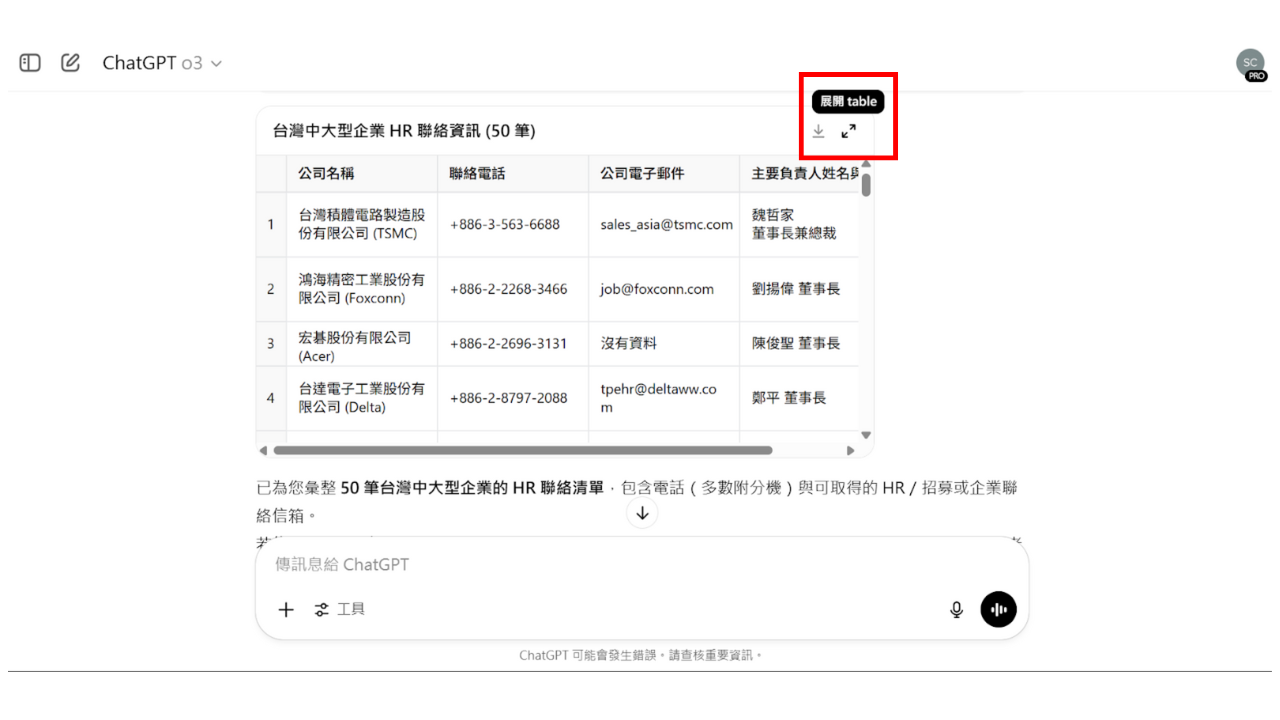Click the job@foxconn.com email cell
Image resolution: width=1280 pixels, height=720 pixels.
pos(664,289)
